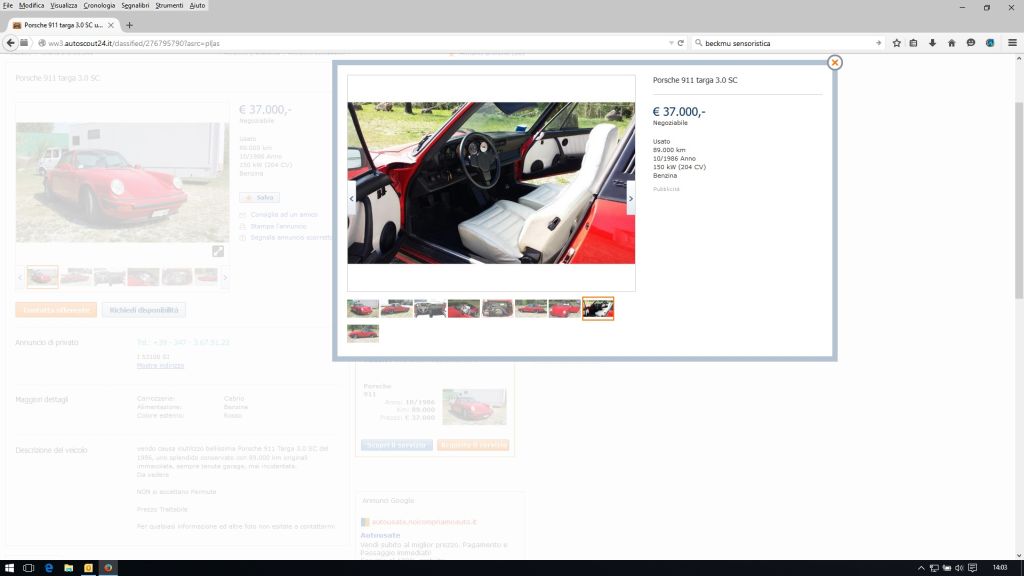Bookmark this page with the star icon
The width and height of the screenshot is (1024, 576).
(x=897, y=43)
